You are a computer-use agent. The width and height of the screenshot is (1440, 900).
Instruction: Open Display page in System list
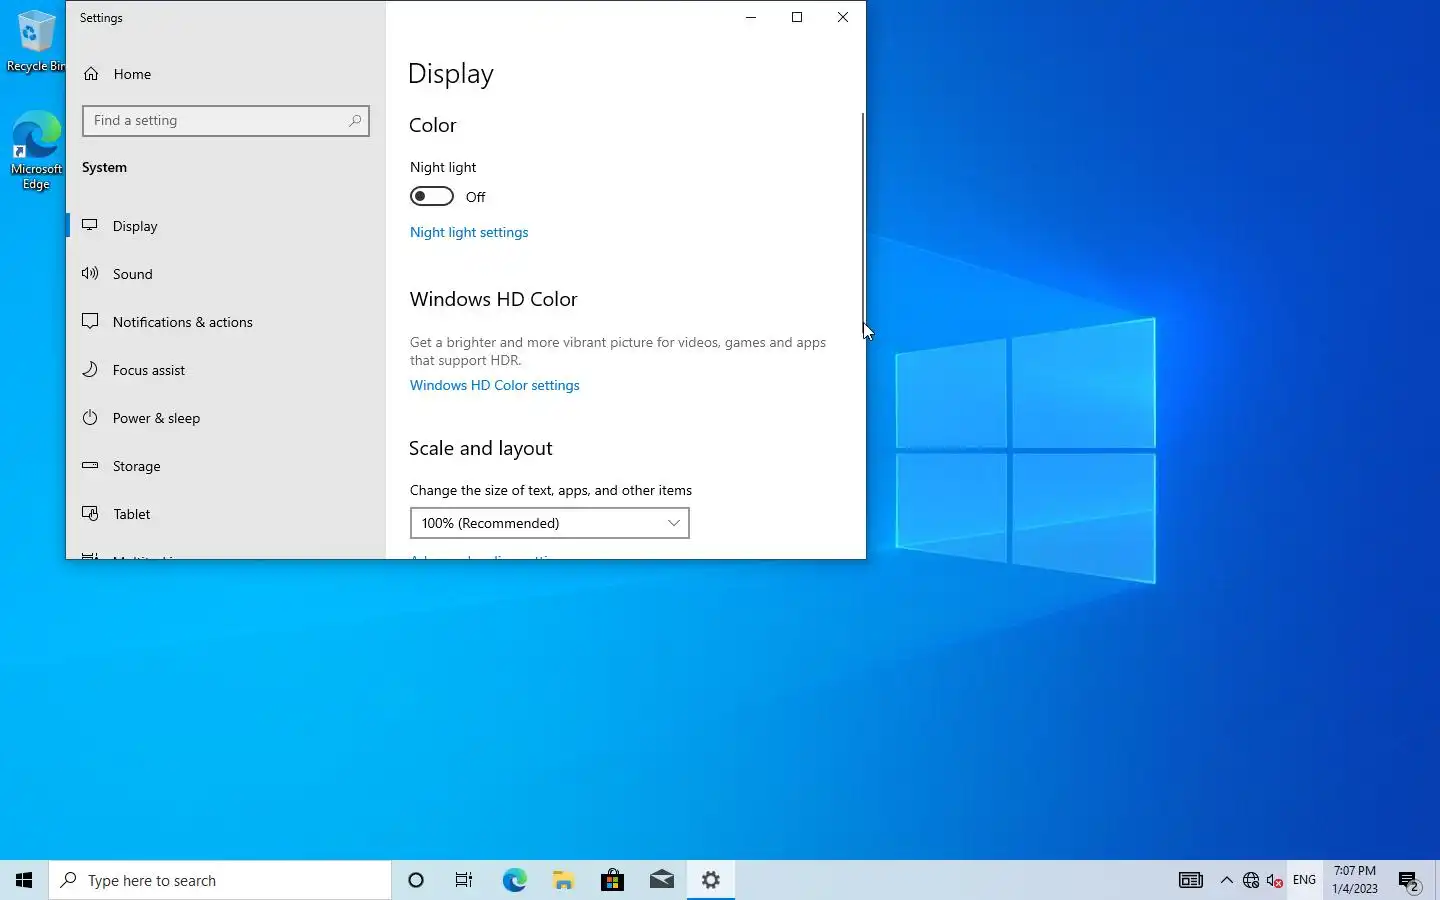pos(226,226)
